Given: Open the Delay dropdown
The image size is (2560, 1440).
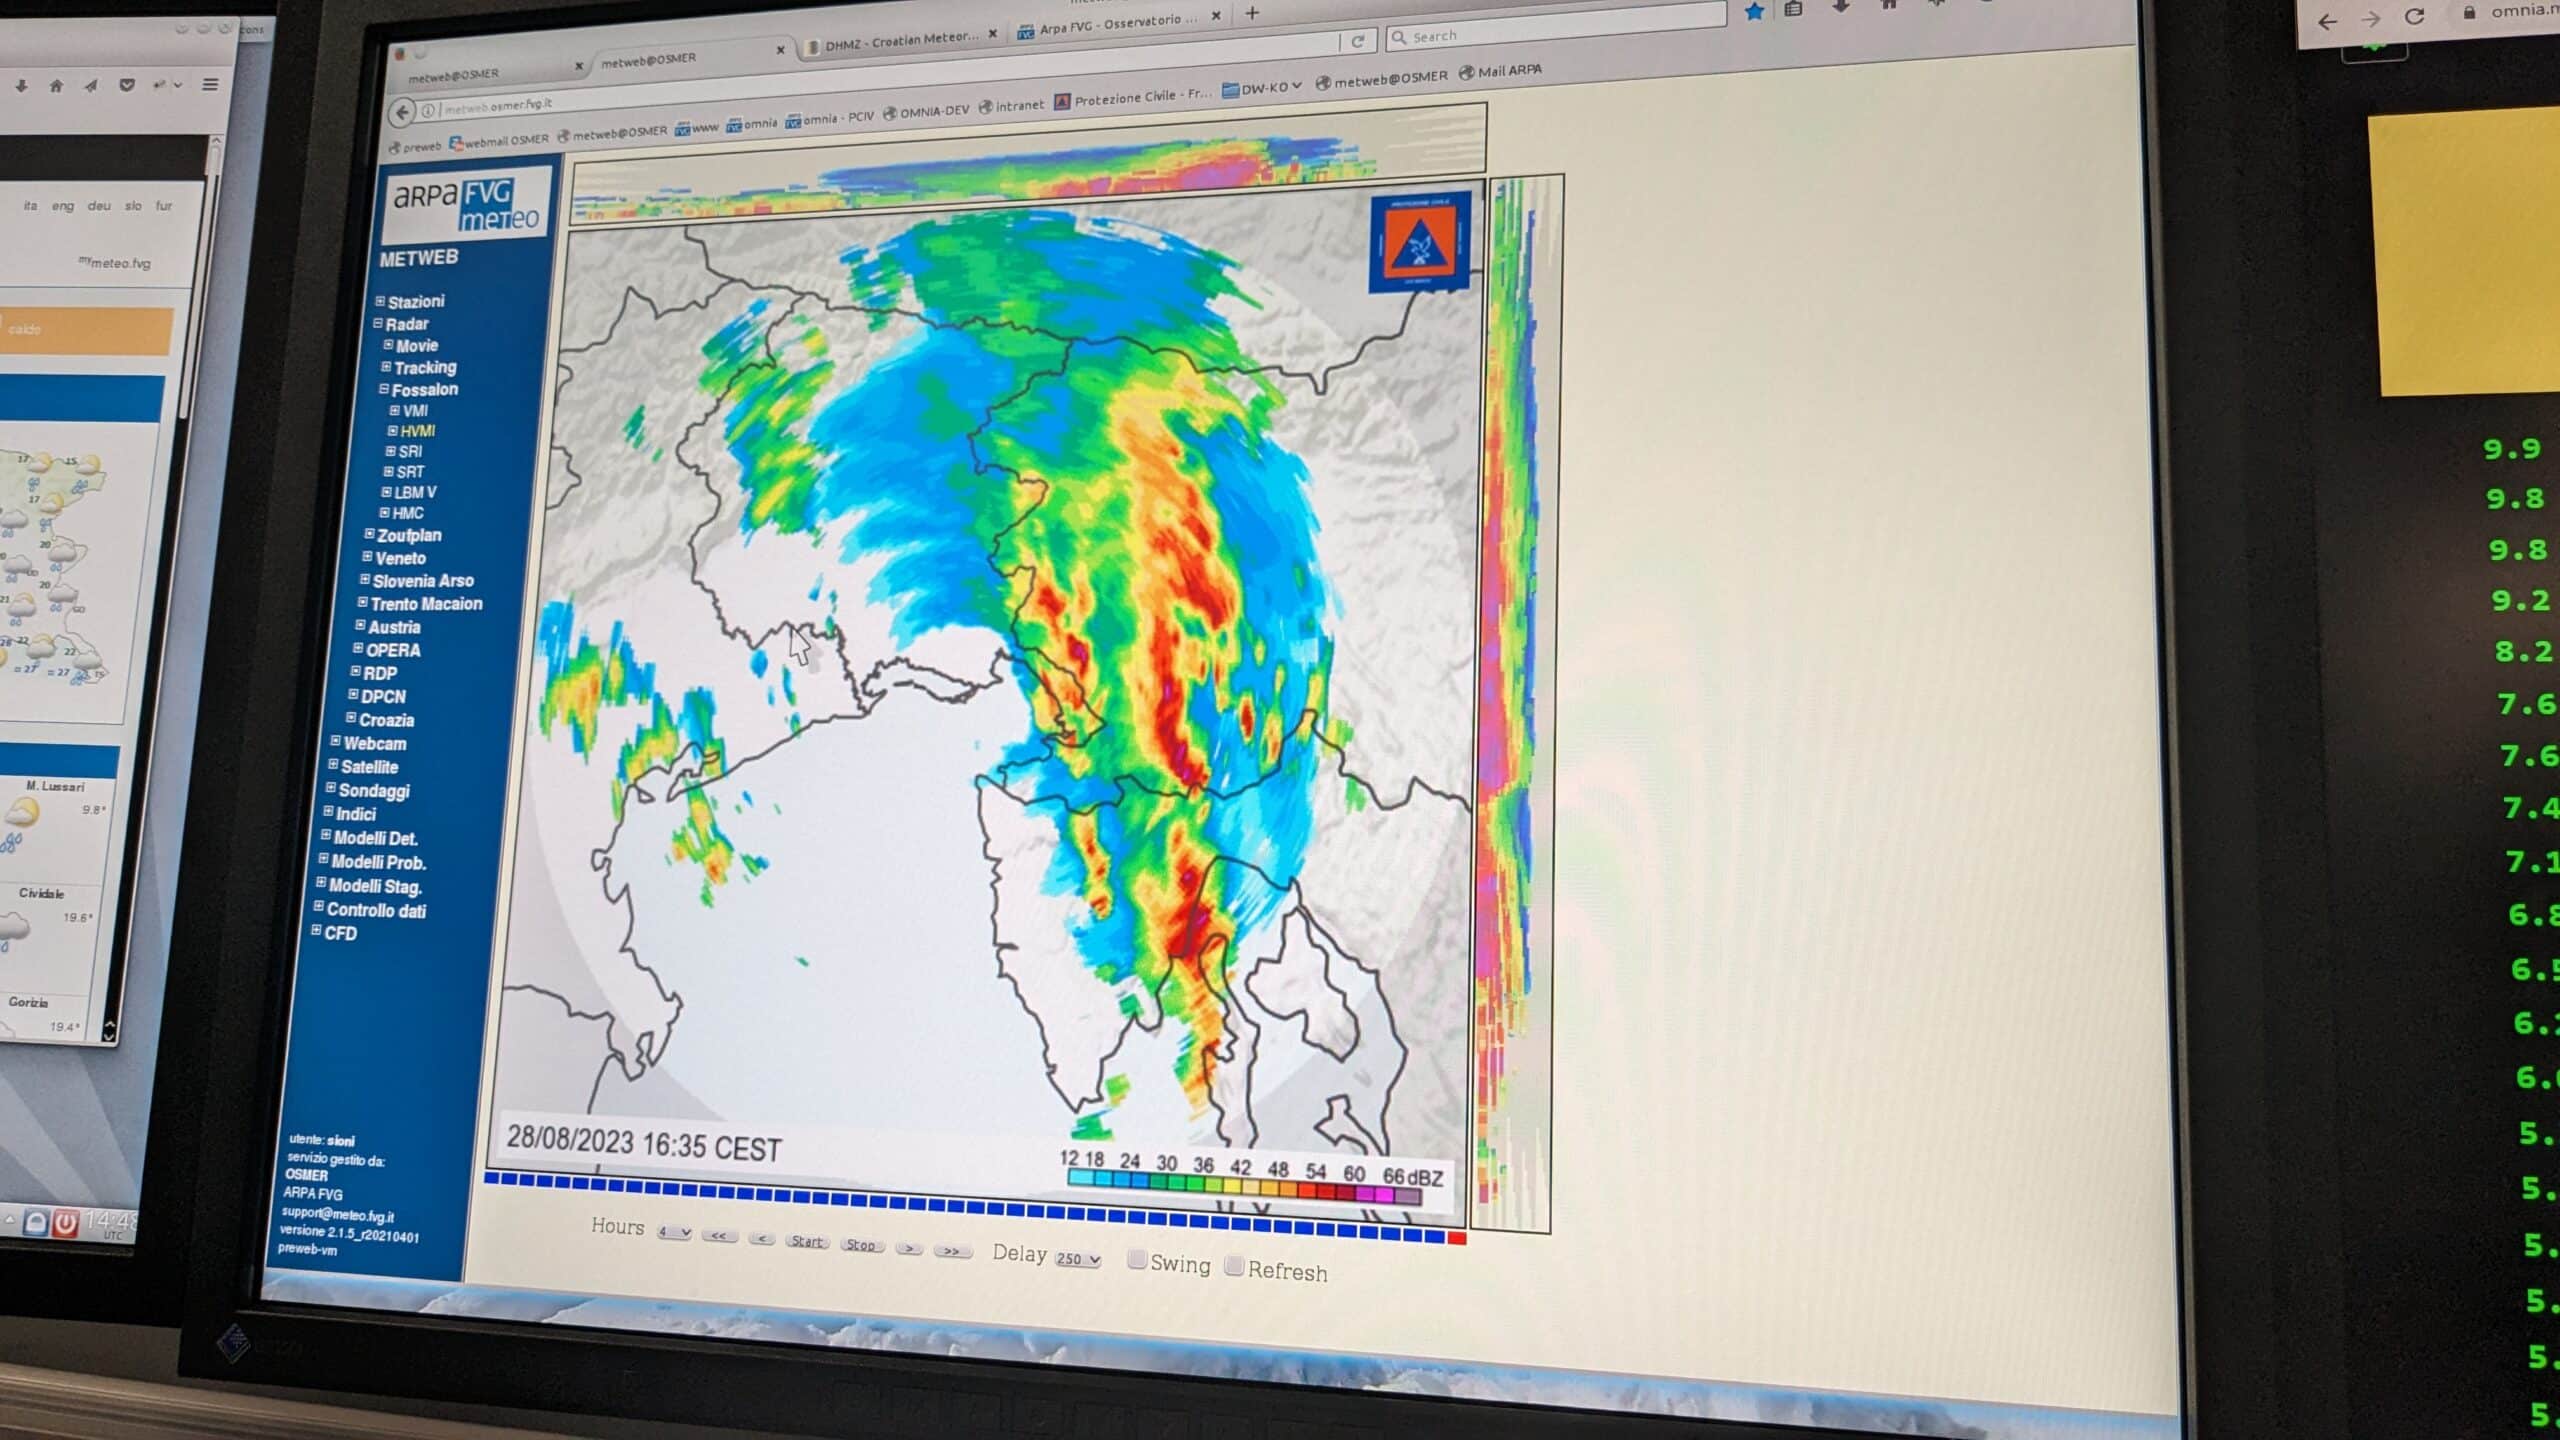Looking at the screenshot, I should (1078, 1258).
